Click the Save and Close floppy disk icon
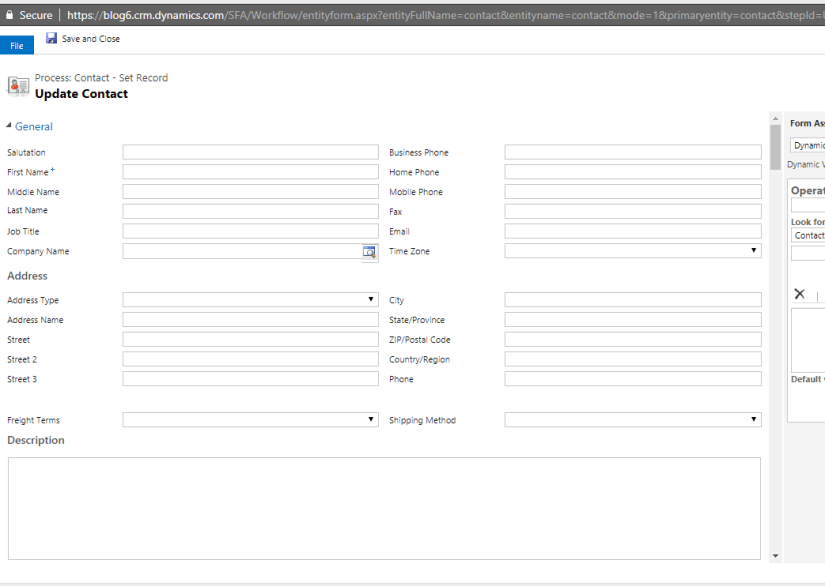This screenshot has height=586, width=825. [x=51, y=39]
